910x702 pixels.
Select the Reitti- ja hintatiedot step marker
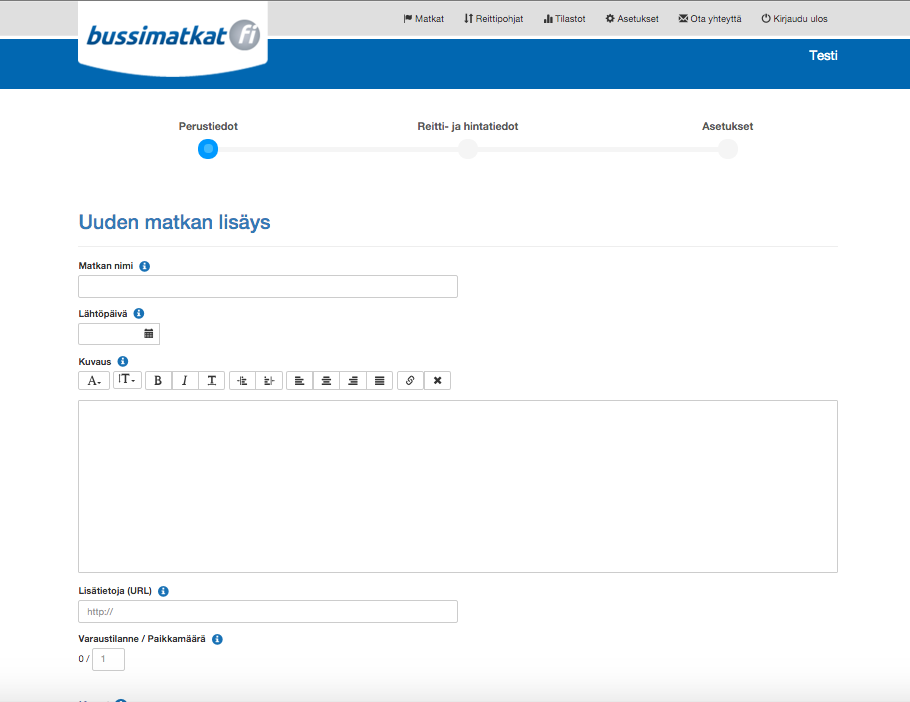468,149
